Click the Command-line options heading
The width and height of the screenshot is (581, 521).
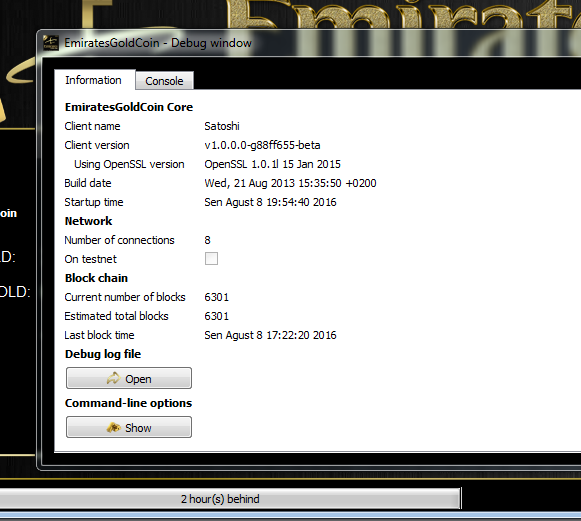pos(128,403)
